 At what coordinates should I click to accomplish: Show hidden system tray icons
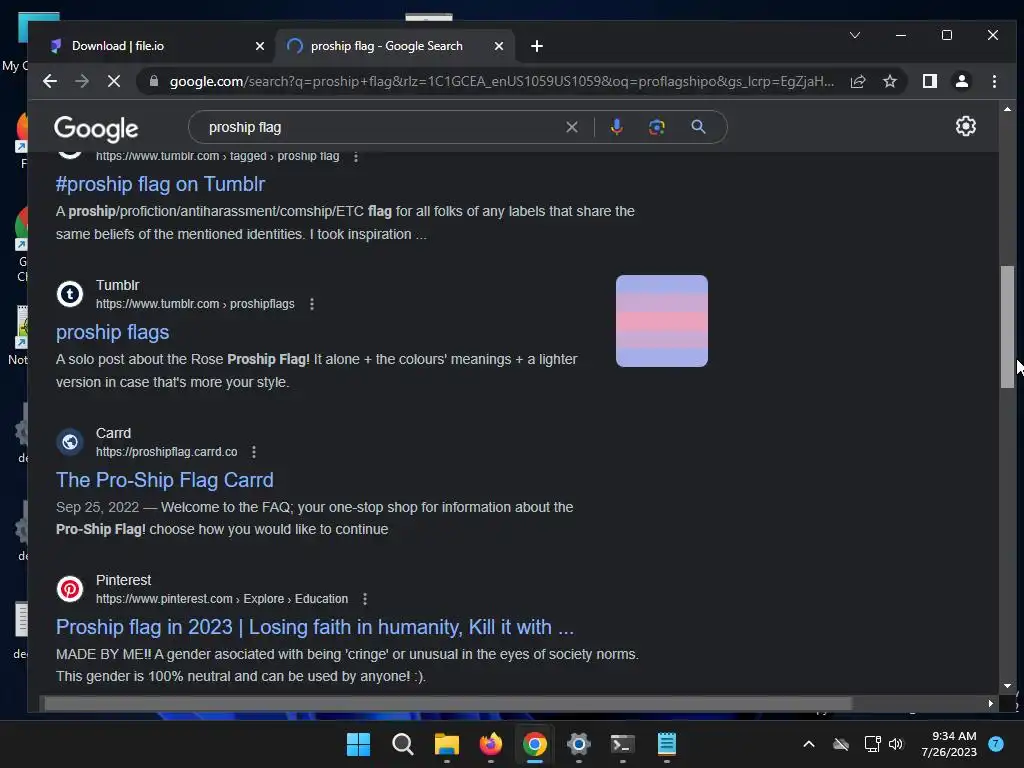[808, 744]
